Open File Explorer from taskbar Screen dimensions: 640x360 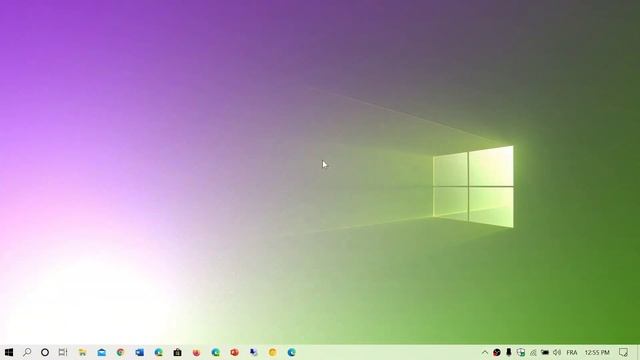(82, 352)
